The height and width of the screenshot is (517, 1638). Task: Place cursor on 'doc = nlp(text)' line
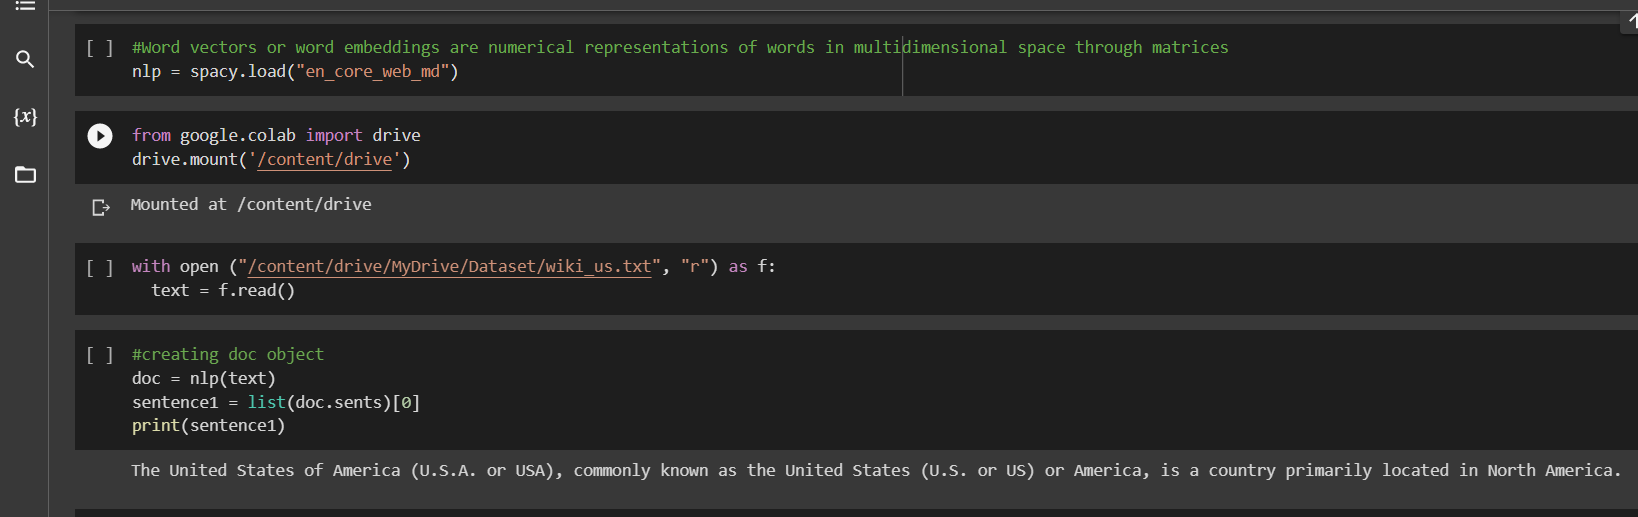point(204,378)
